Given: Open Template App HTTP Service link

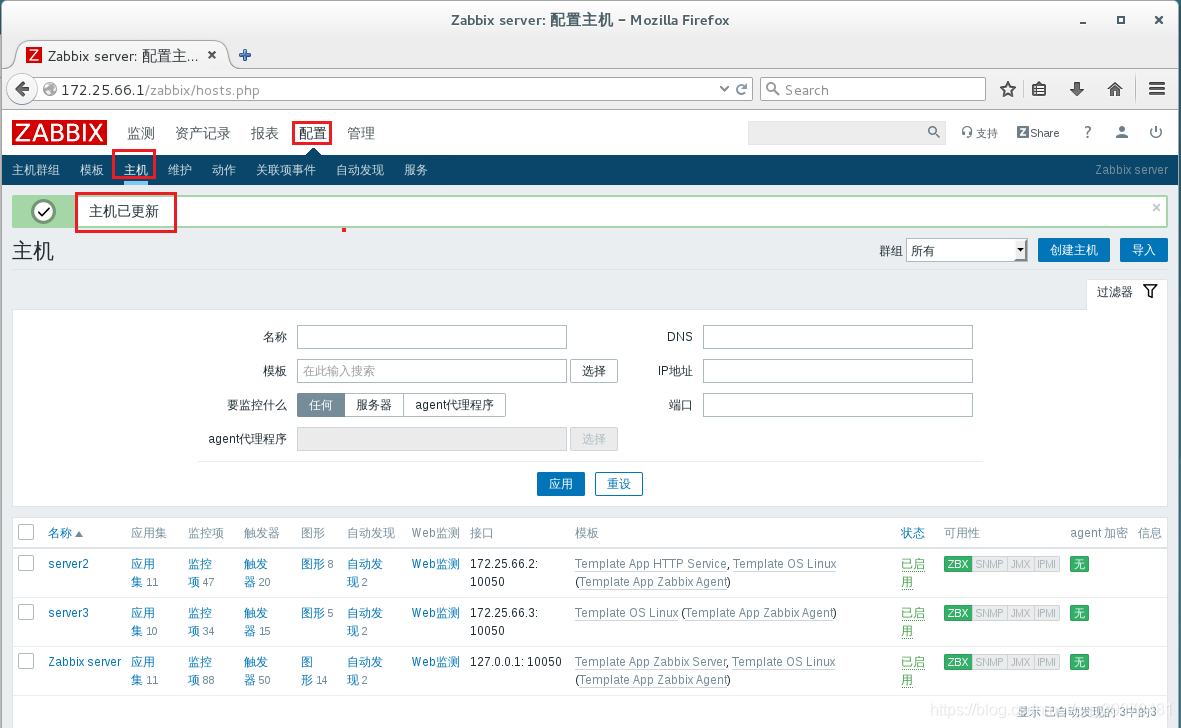Looking at the screenshot, I should (651, 564).
